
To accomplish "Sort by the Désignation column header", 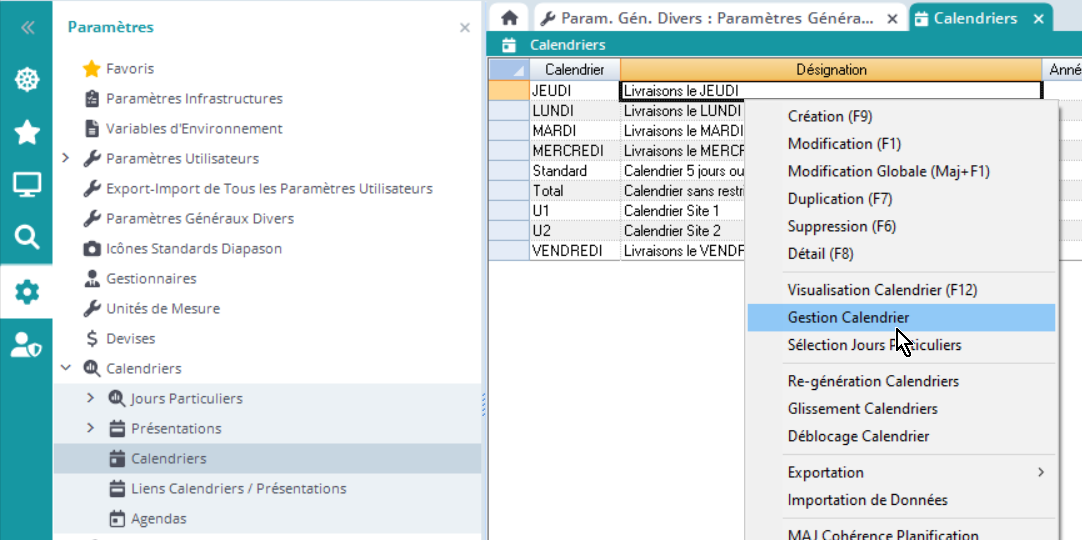I will tap(830, 70).
